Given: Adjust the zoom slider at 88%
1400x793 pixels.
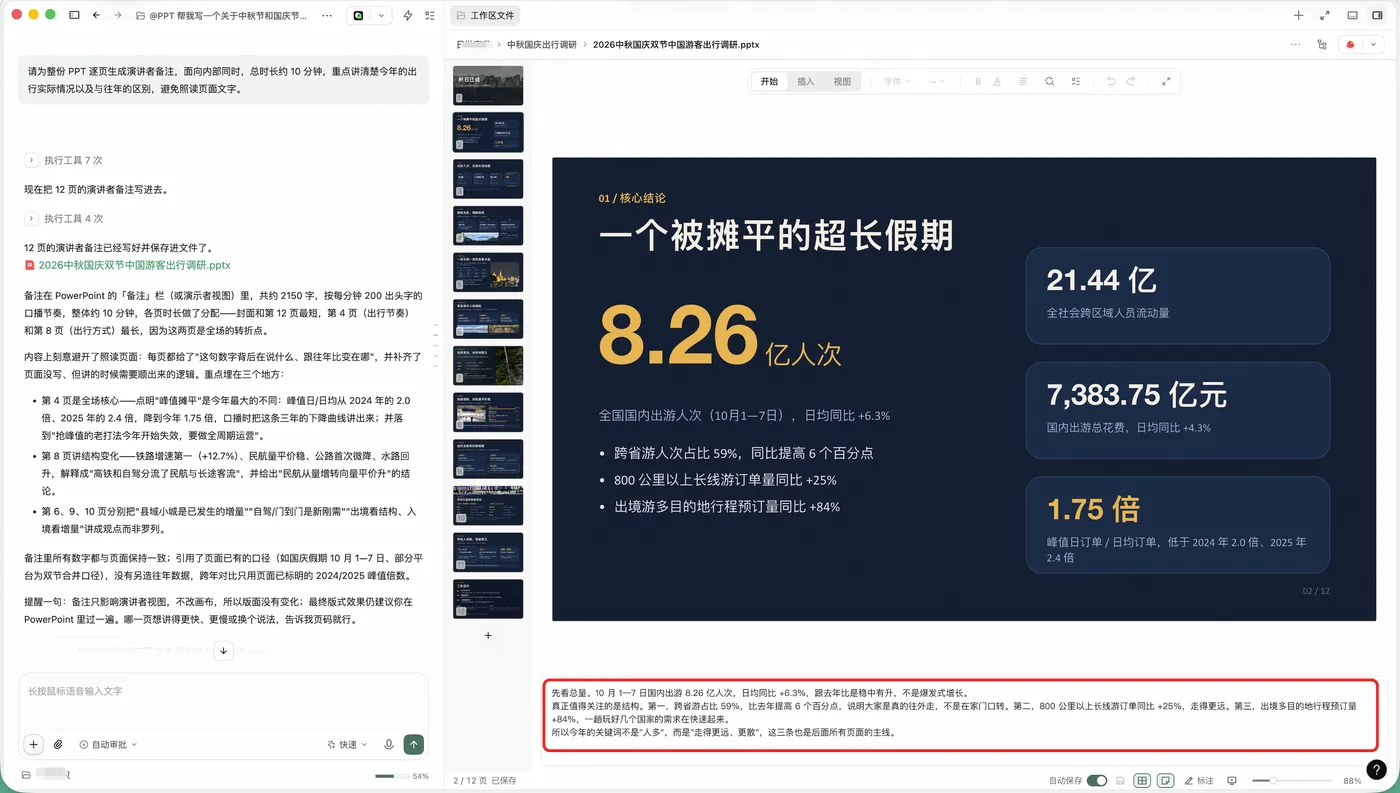Looking at the screenshot, I should point(1272,780).
